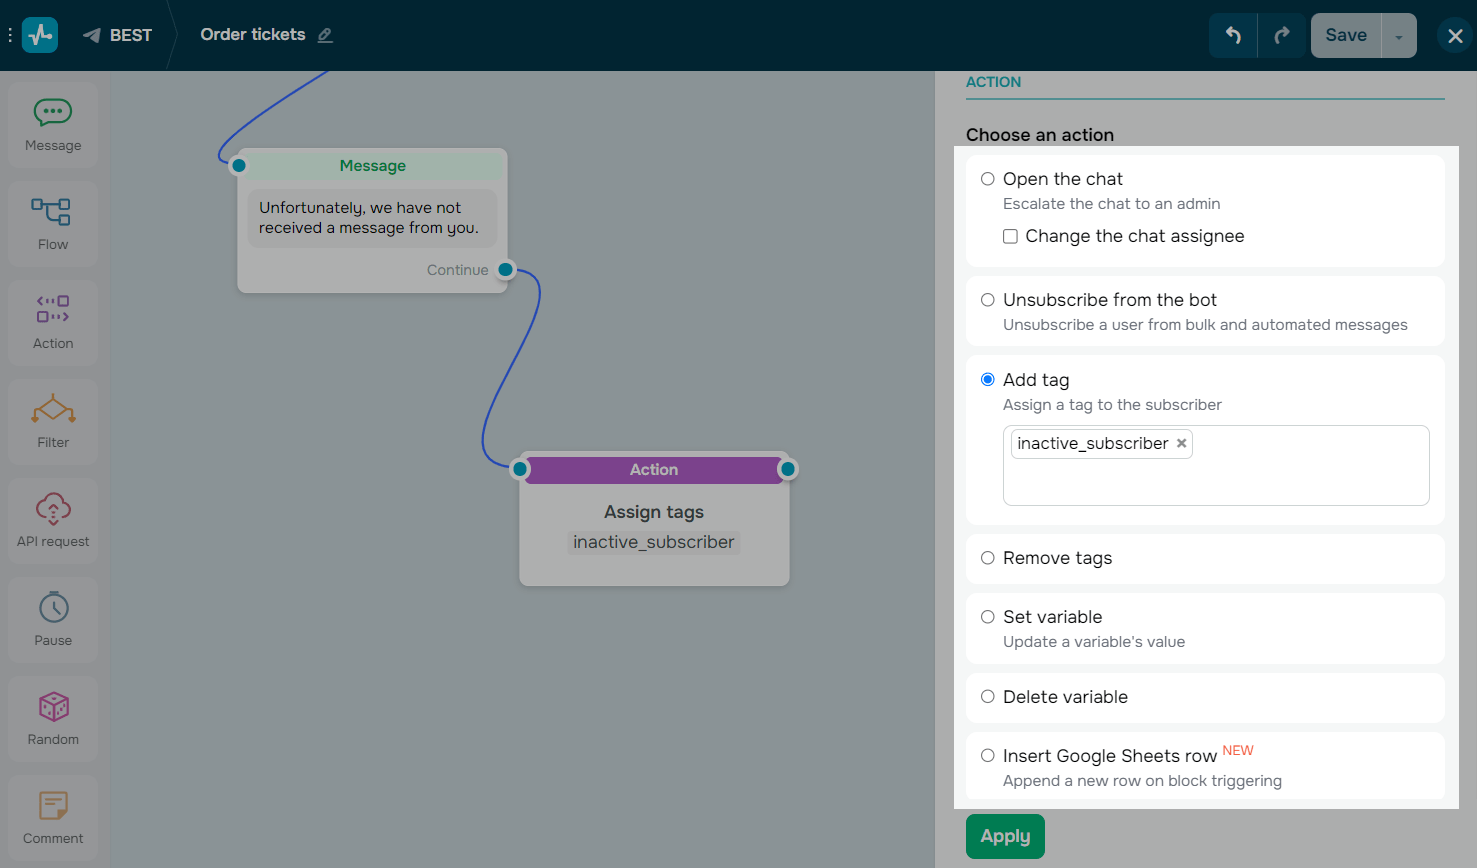Insert a Pause block
Image resolution: width=1477 pixels, height=868 pixels.
click(x=53, y=619)
